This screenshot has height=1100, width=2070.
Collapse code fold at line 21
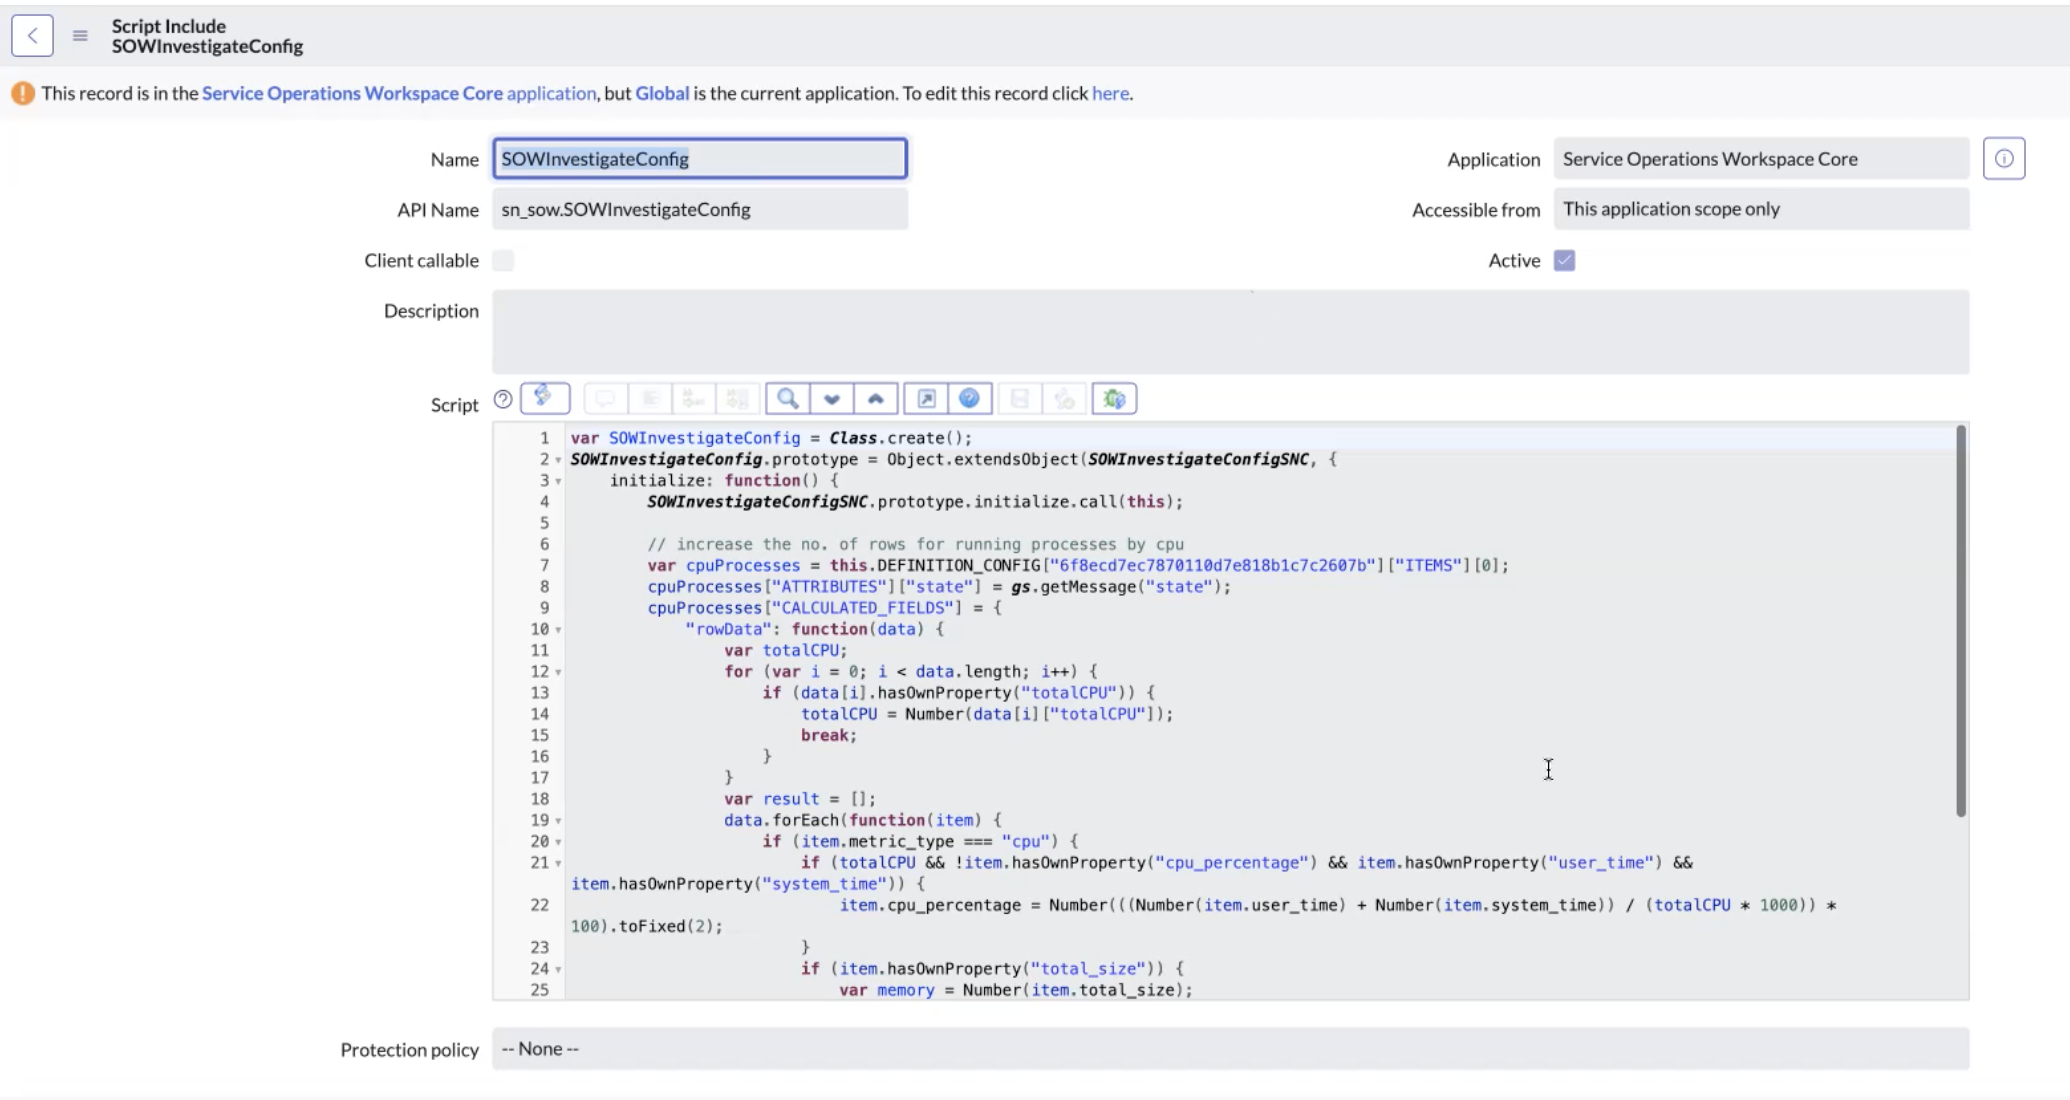point(558,863)
